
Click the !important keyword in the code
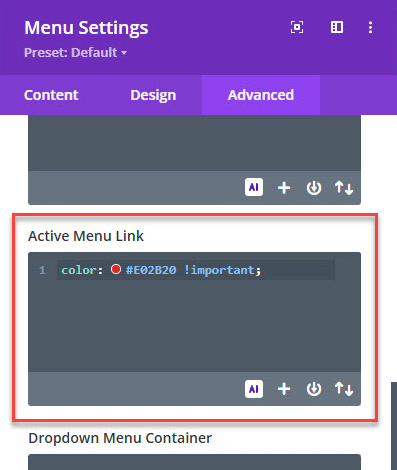click(219, 270)
